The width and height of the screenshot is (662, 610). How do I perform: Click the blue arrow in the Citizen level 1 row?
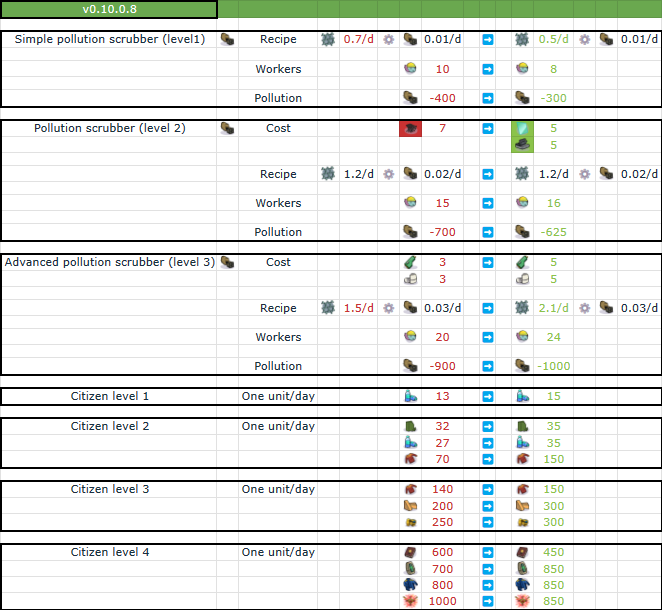488,396
